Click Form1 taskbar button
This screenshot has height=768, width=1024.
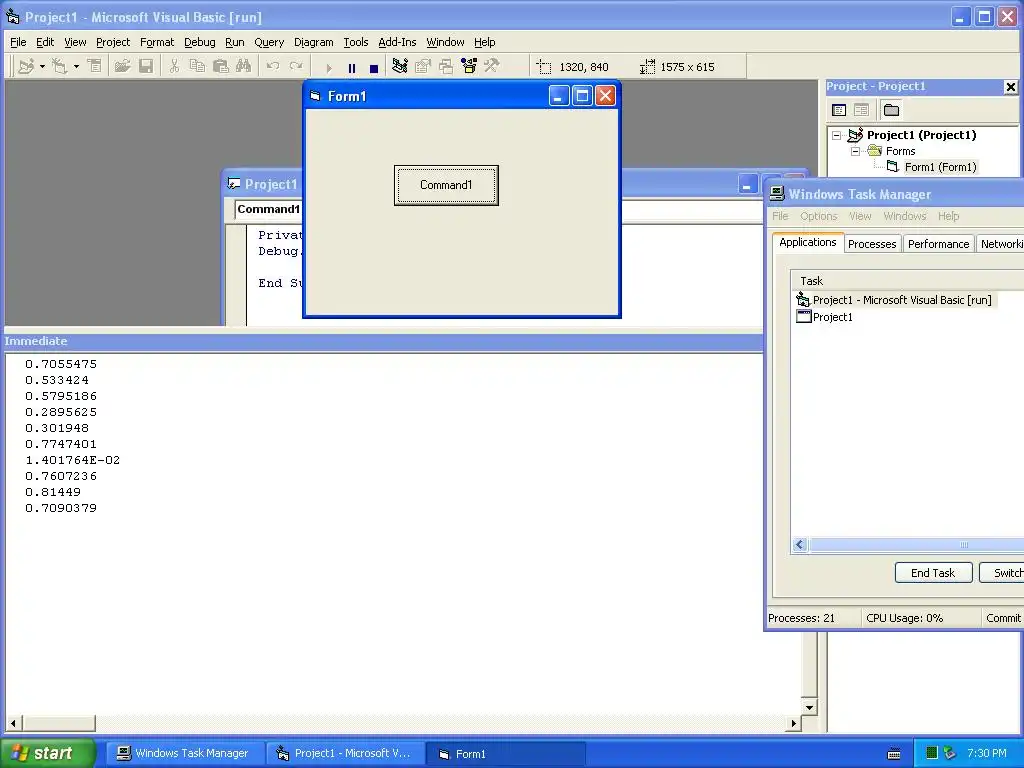pos(504,754)
